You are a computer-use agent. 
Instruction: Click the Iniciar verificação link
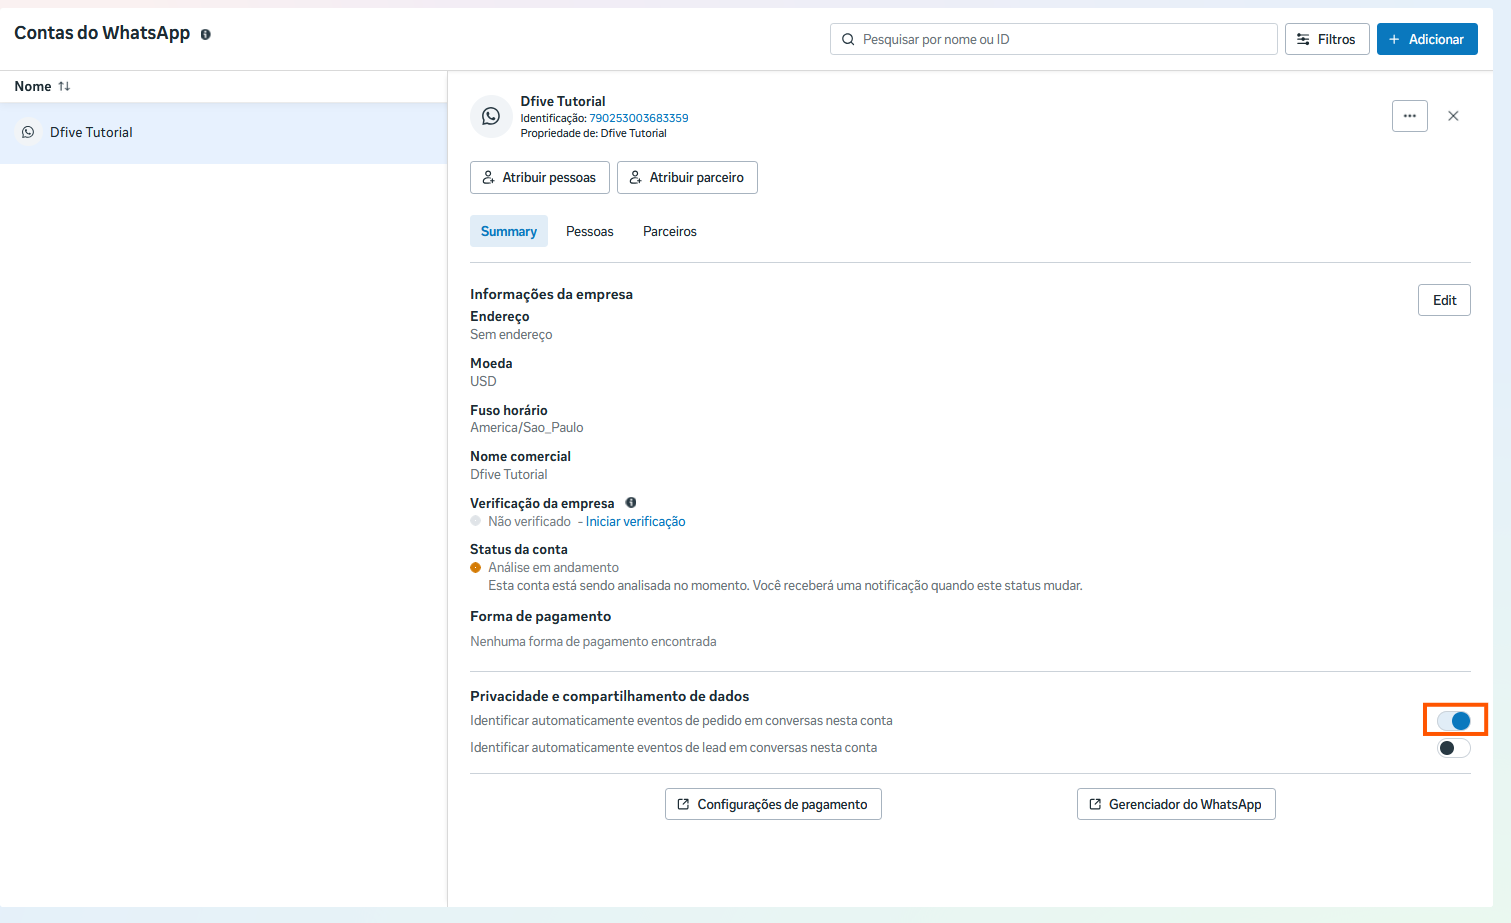(635, 521)
